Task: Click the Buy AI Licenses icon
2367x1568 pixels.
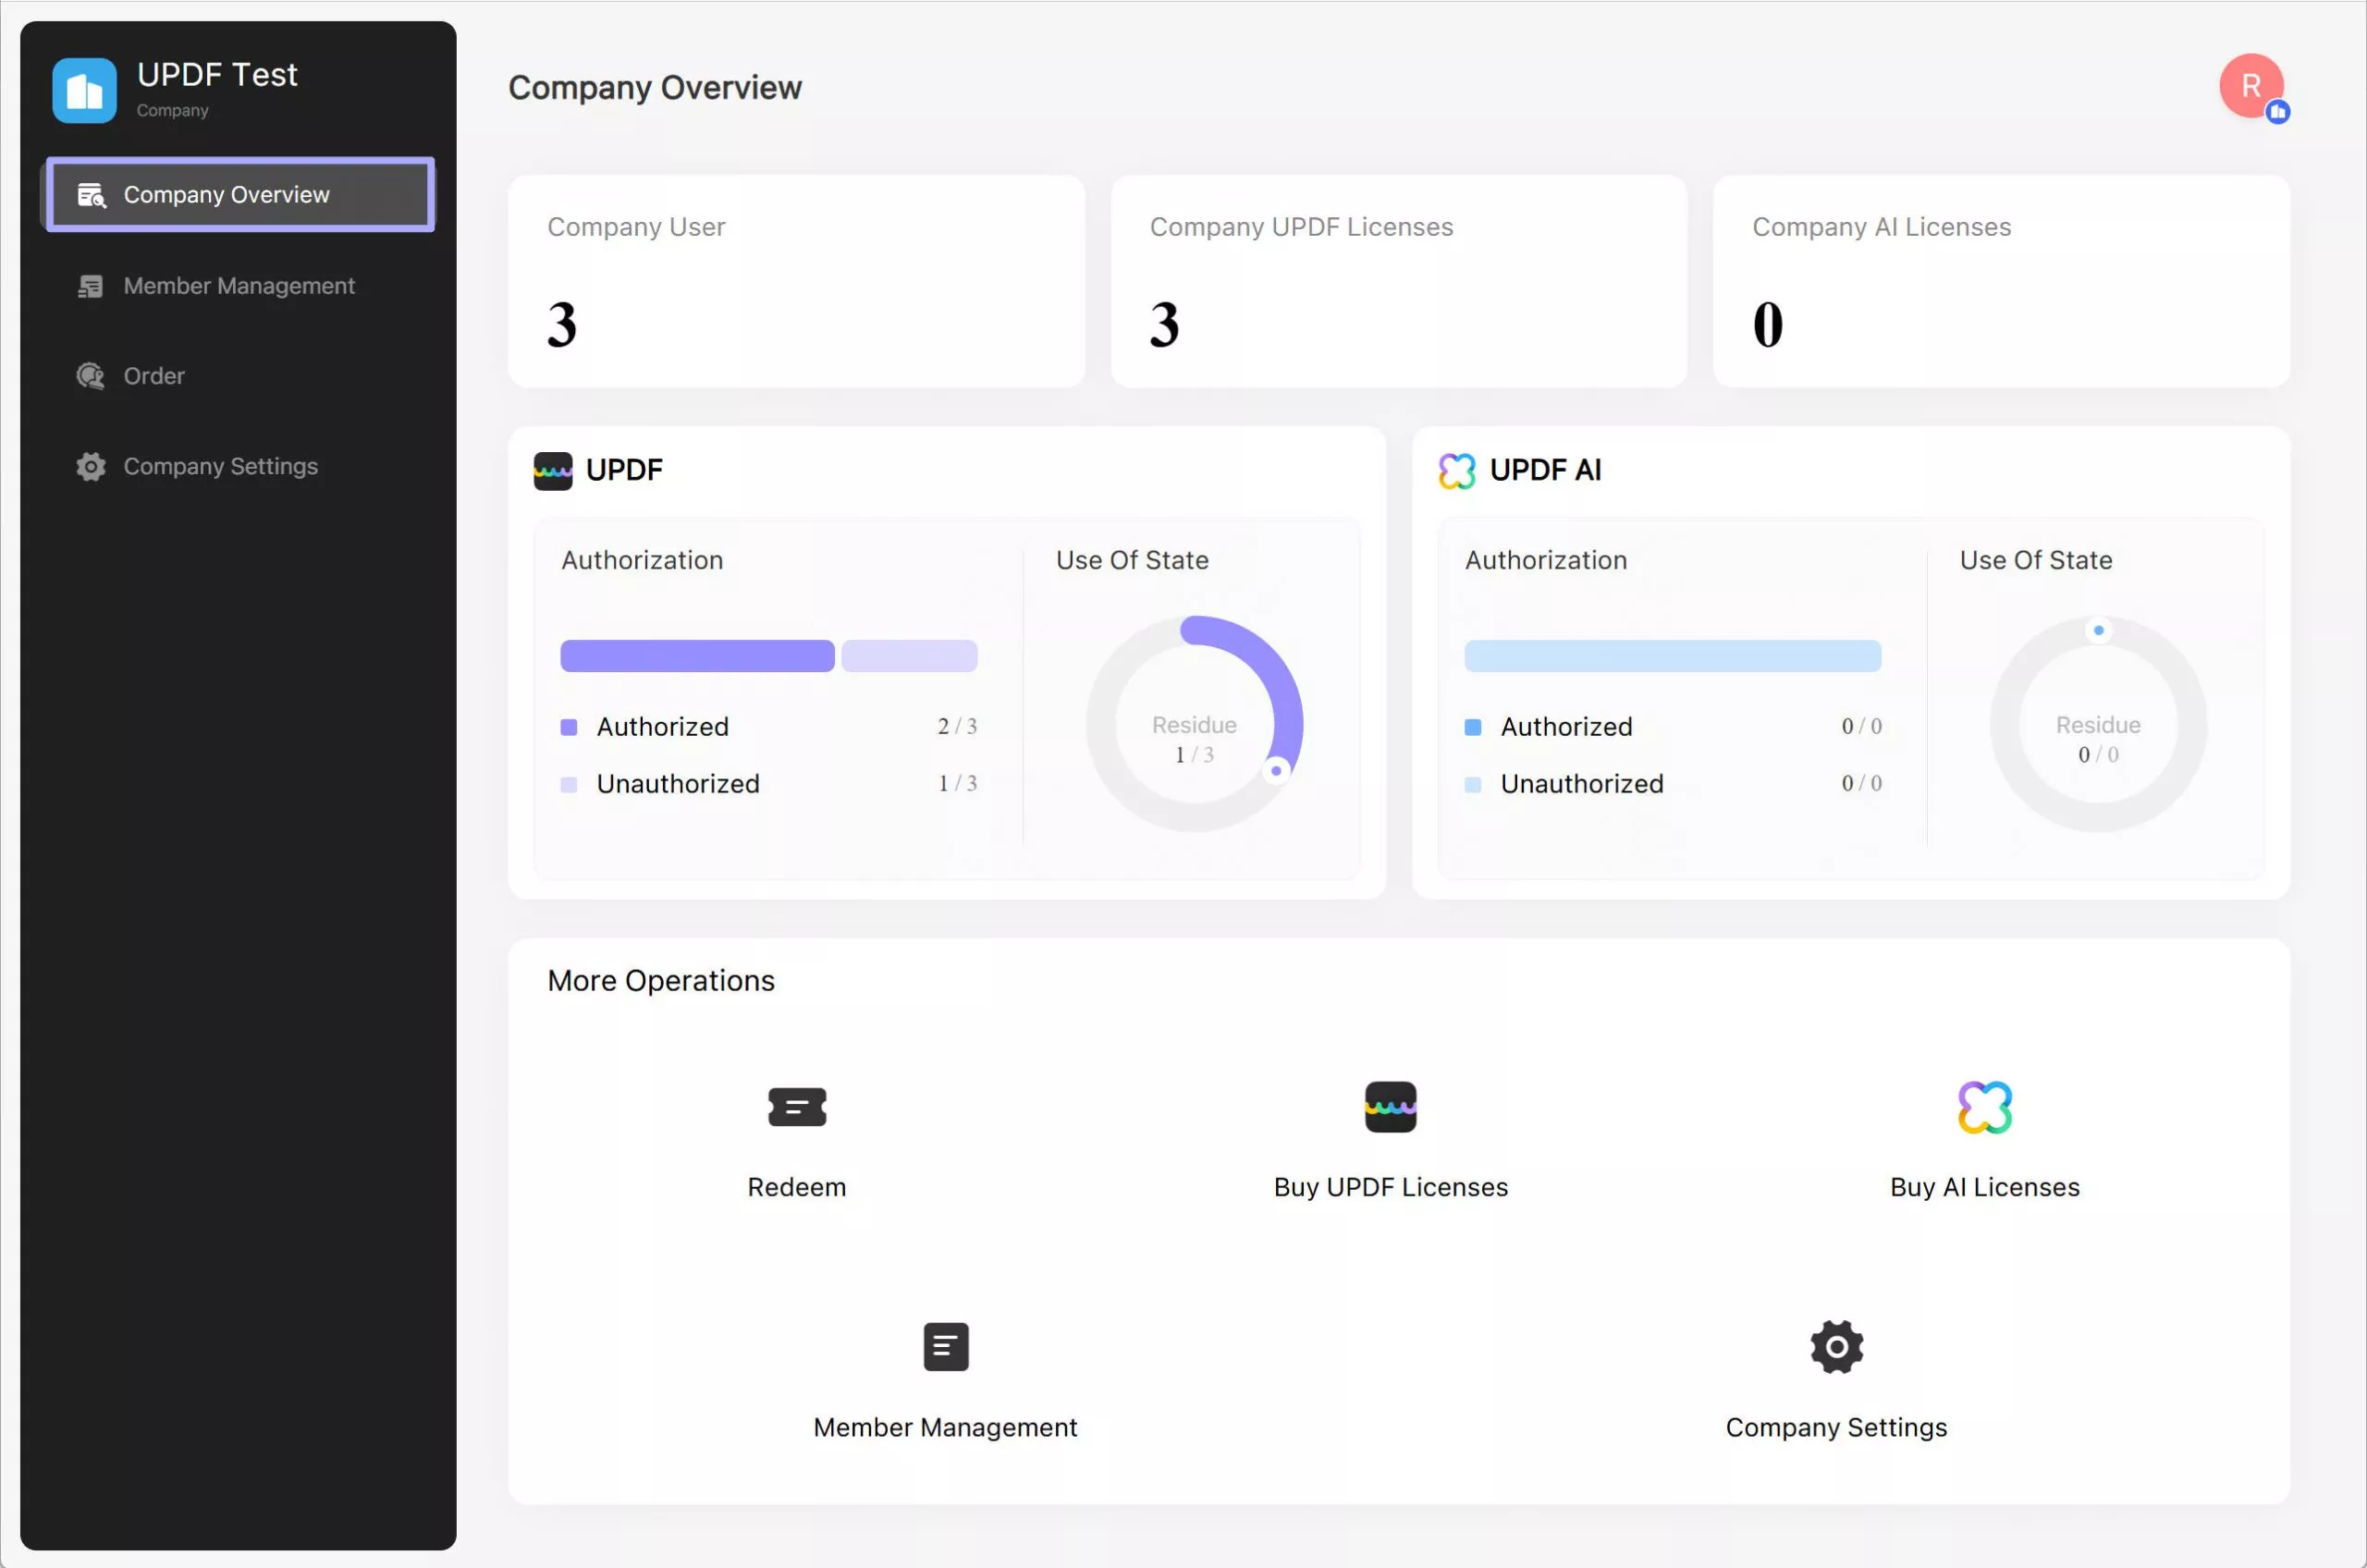Action: click(1984, 1107)
